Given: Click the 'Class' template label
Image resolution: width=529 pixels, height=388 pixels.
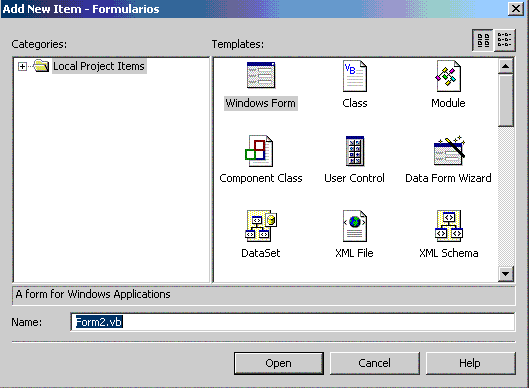Looking at the screenshot, I should 355,103.
